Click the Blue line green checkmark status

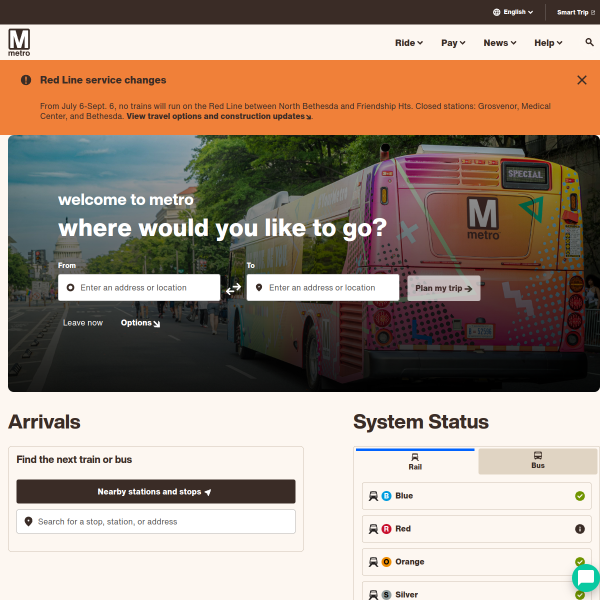(580, 496)
